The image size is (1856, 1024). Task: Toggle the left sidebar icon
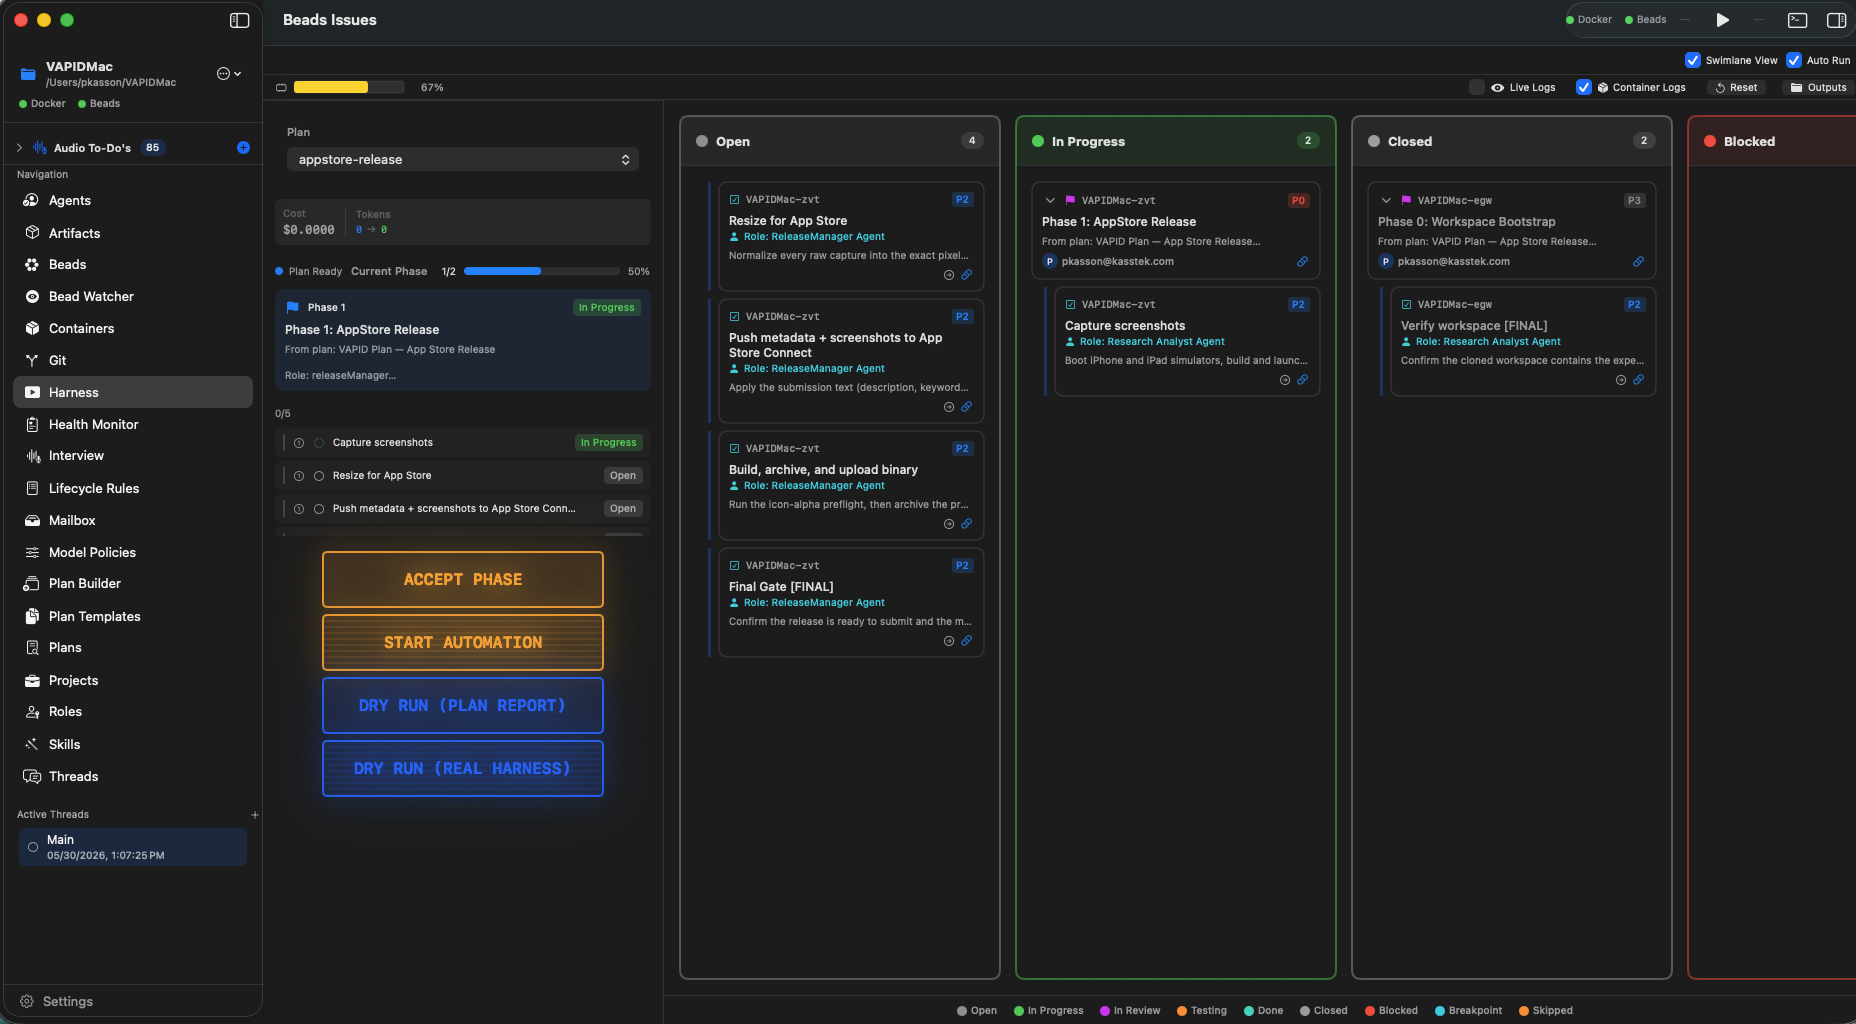point(239,20)
